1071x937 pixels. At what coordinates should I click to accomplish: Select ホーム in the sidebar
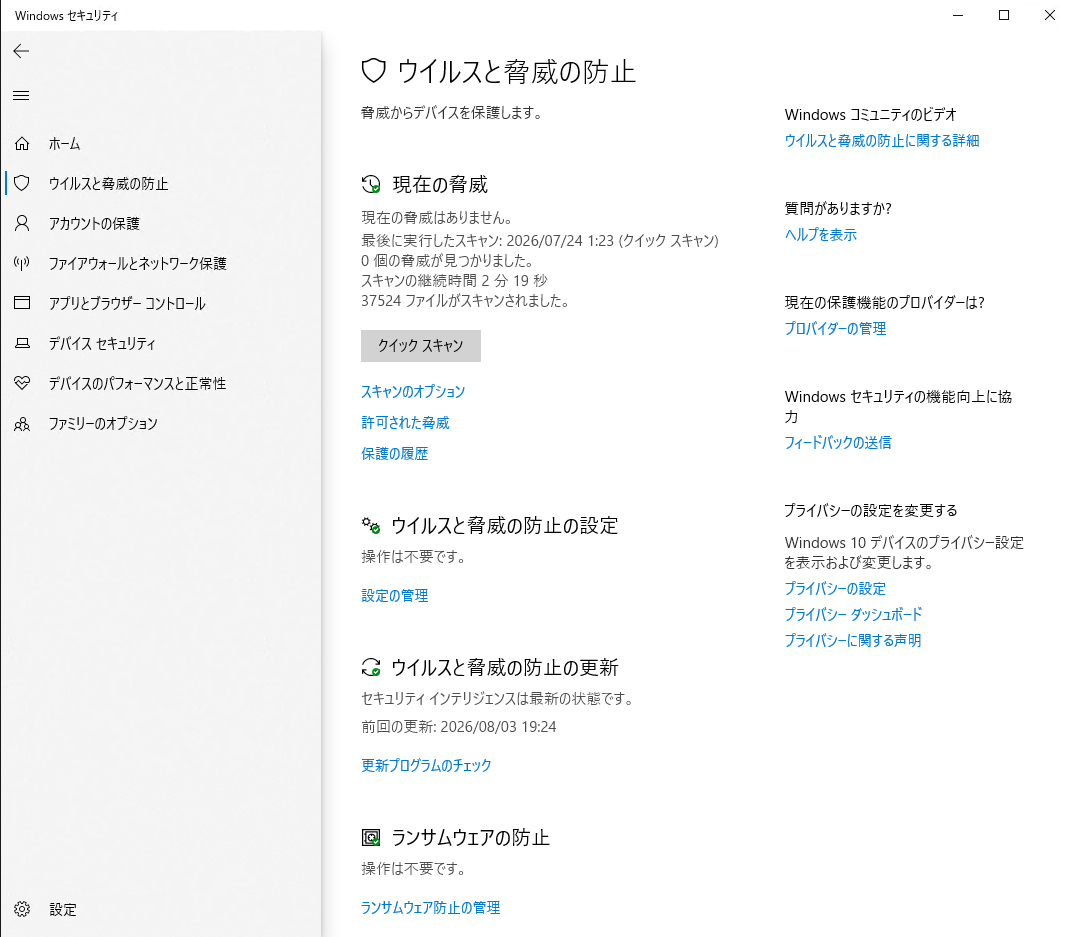(x=64, y=143)
